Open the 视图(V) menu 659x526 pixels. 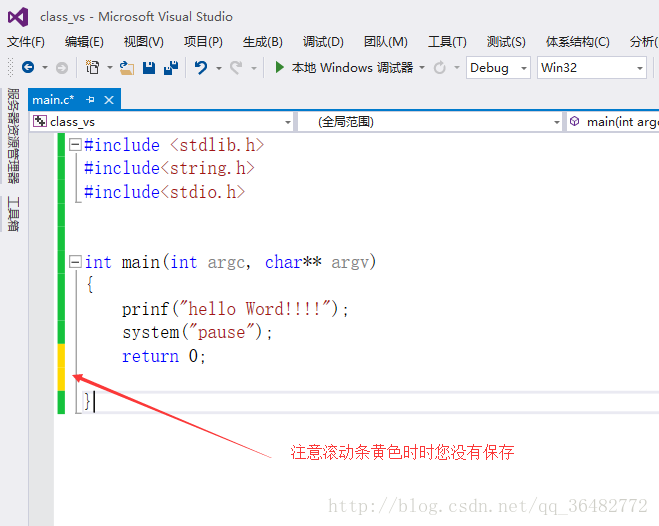[x=143, y=42]
